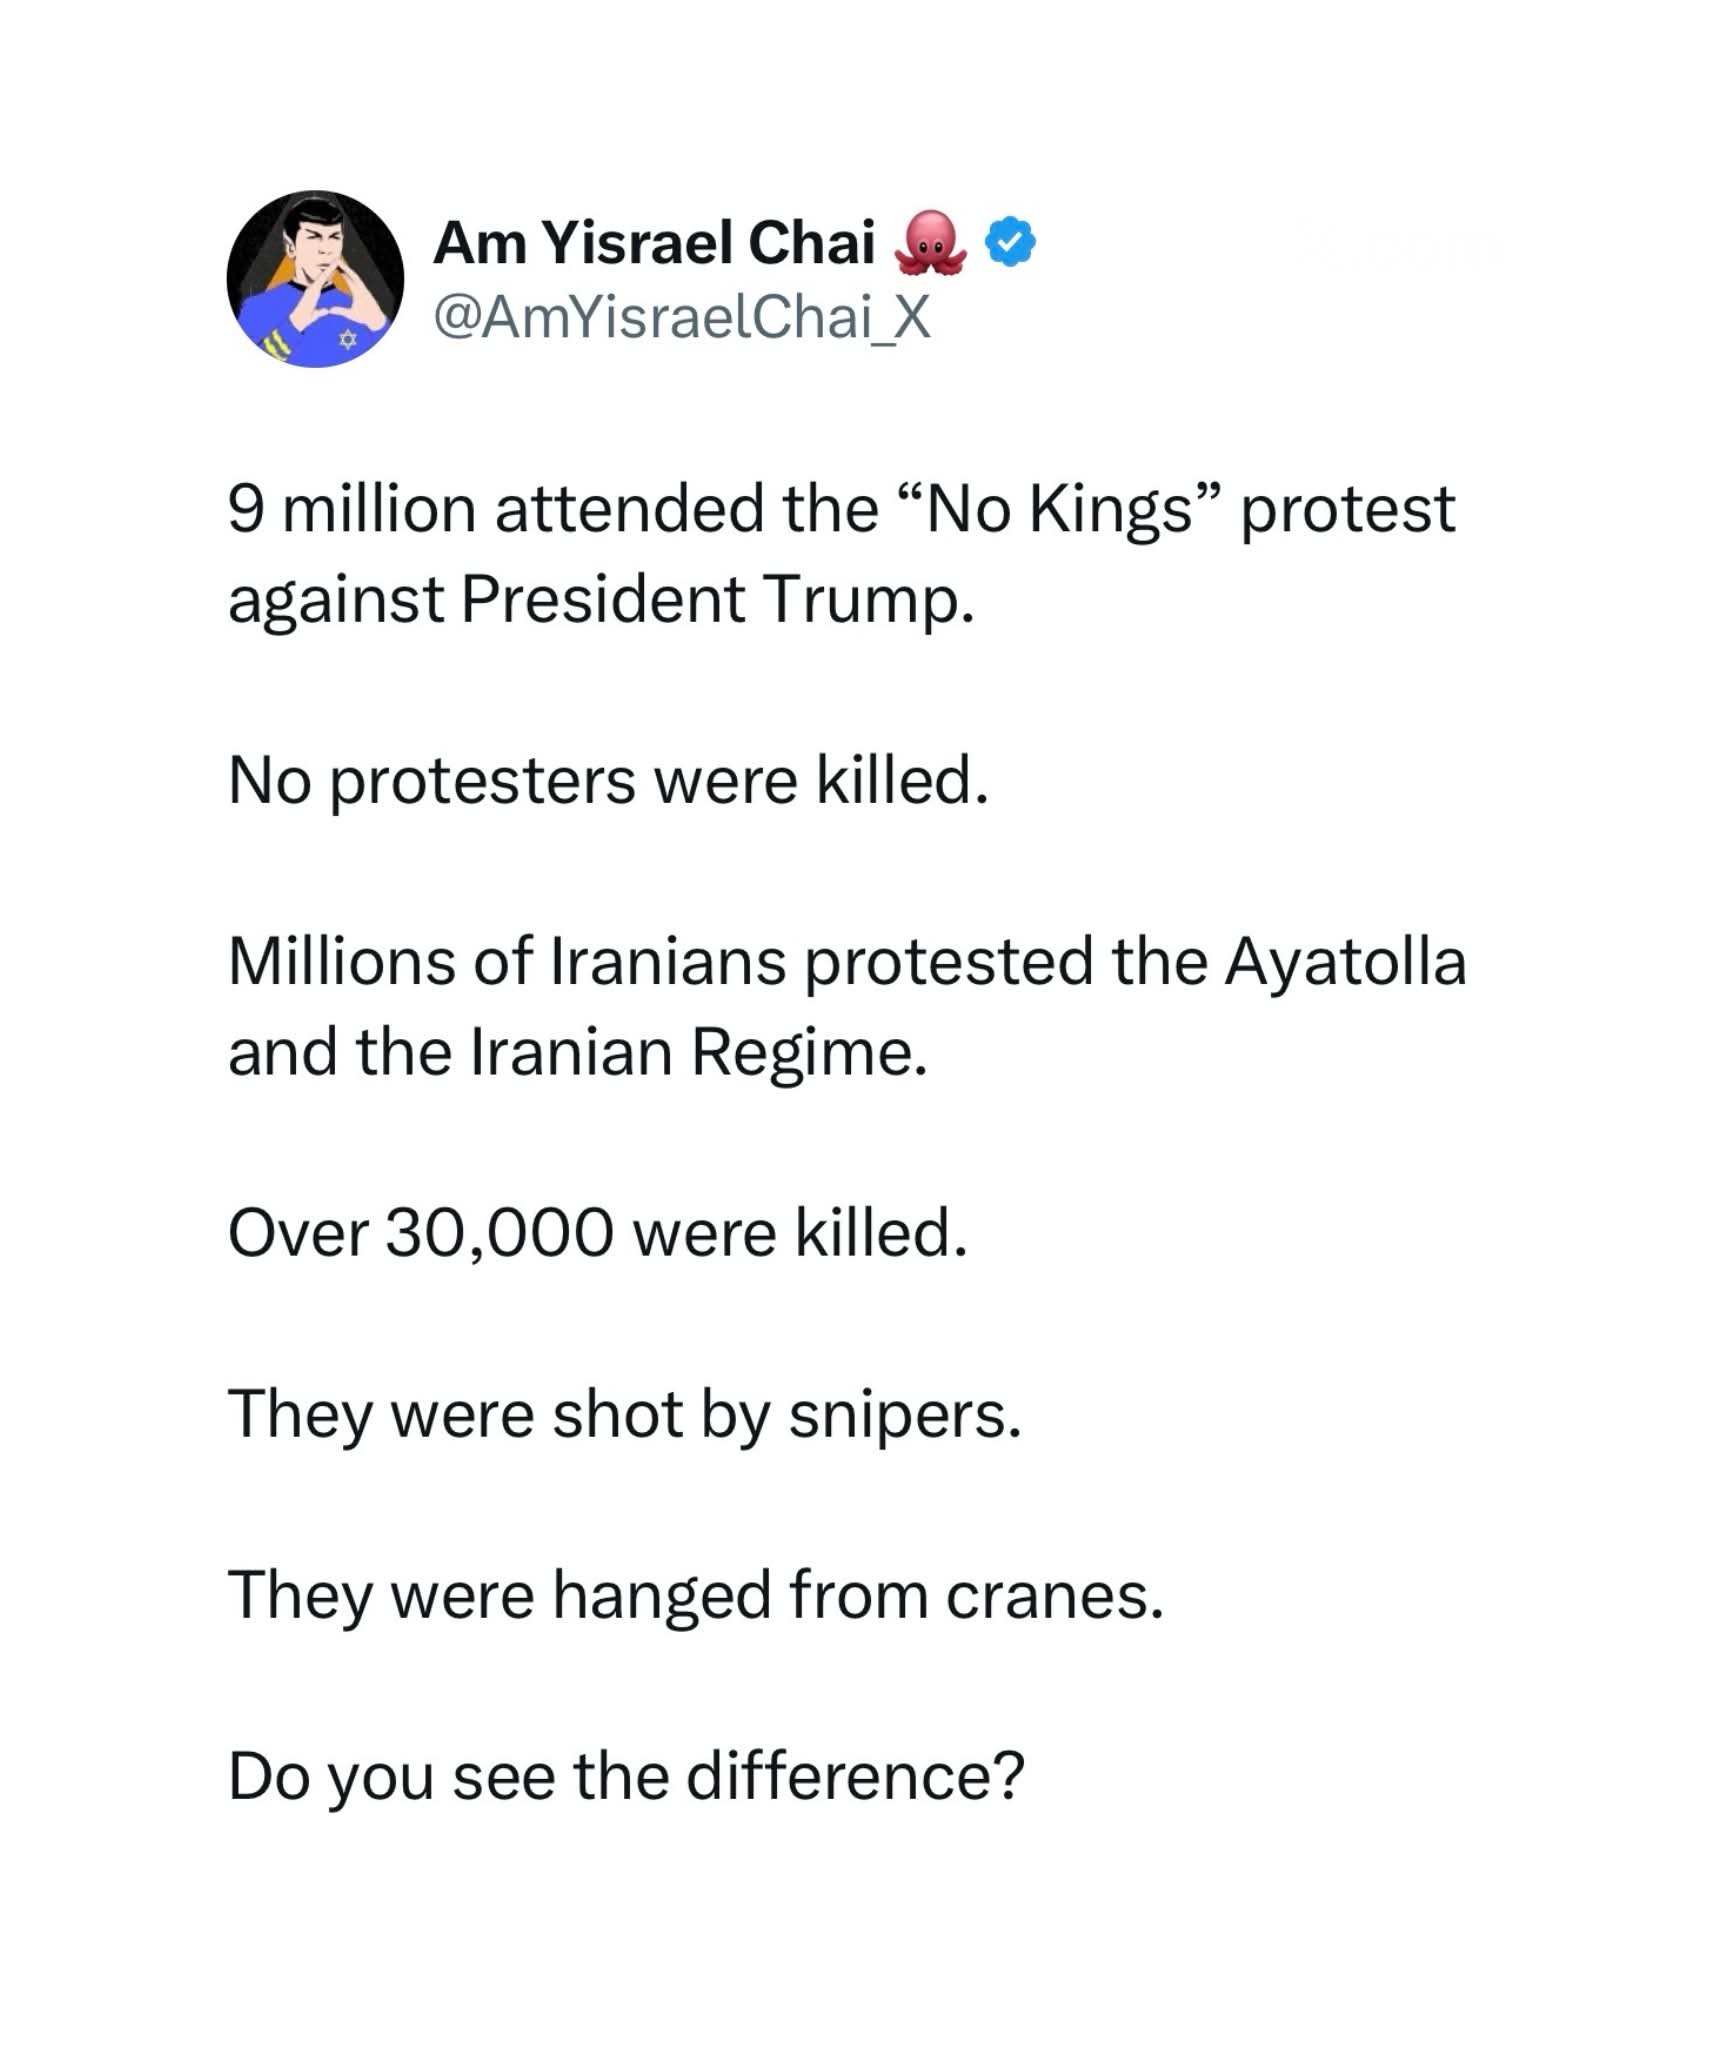Click the words "President Trump"

(x=716, y=599)
